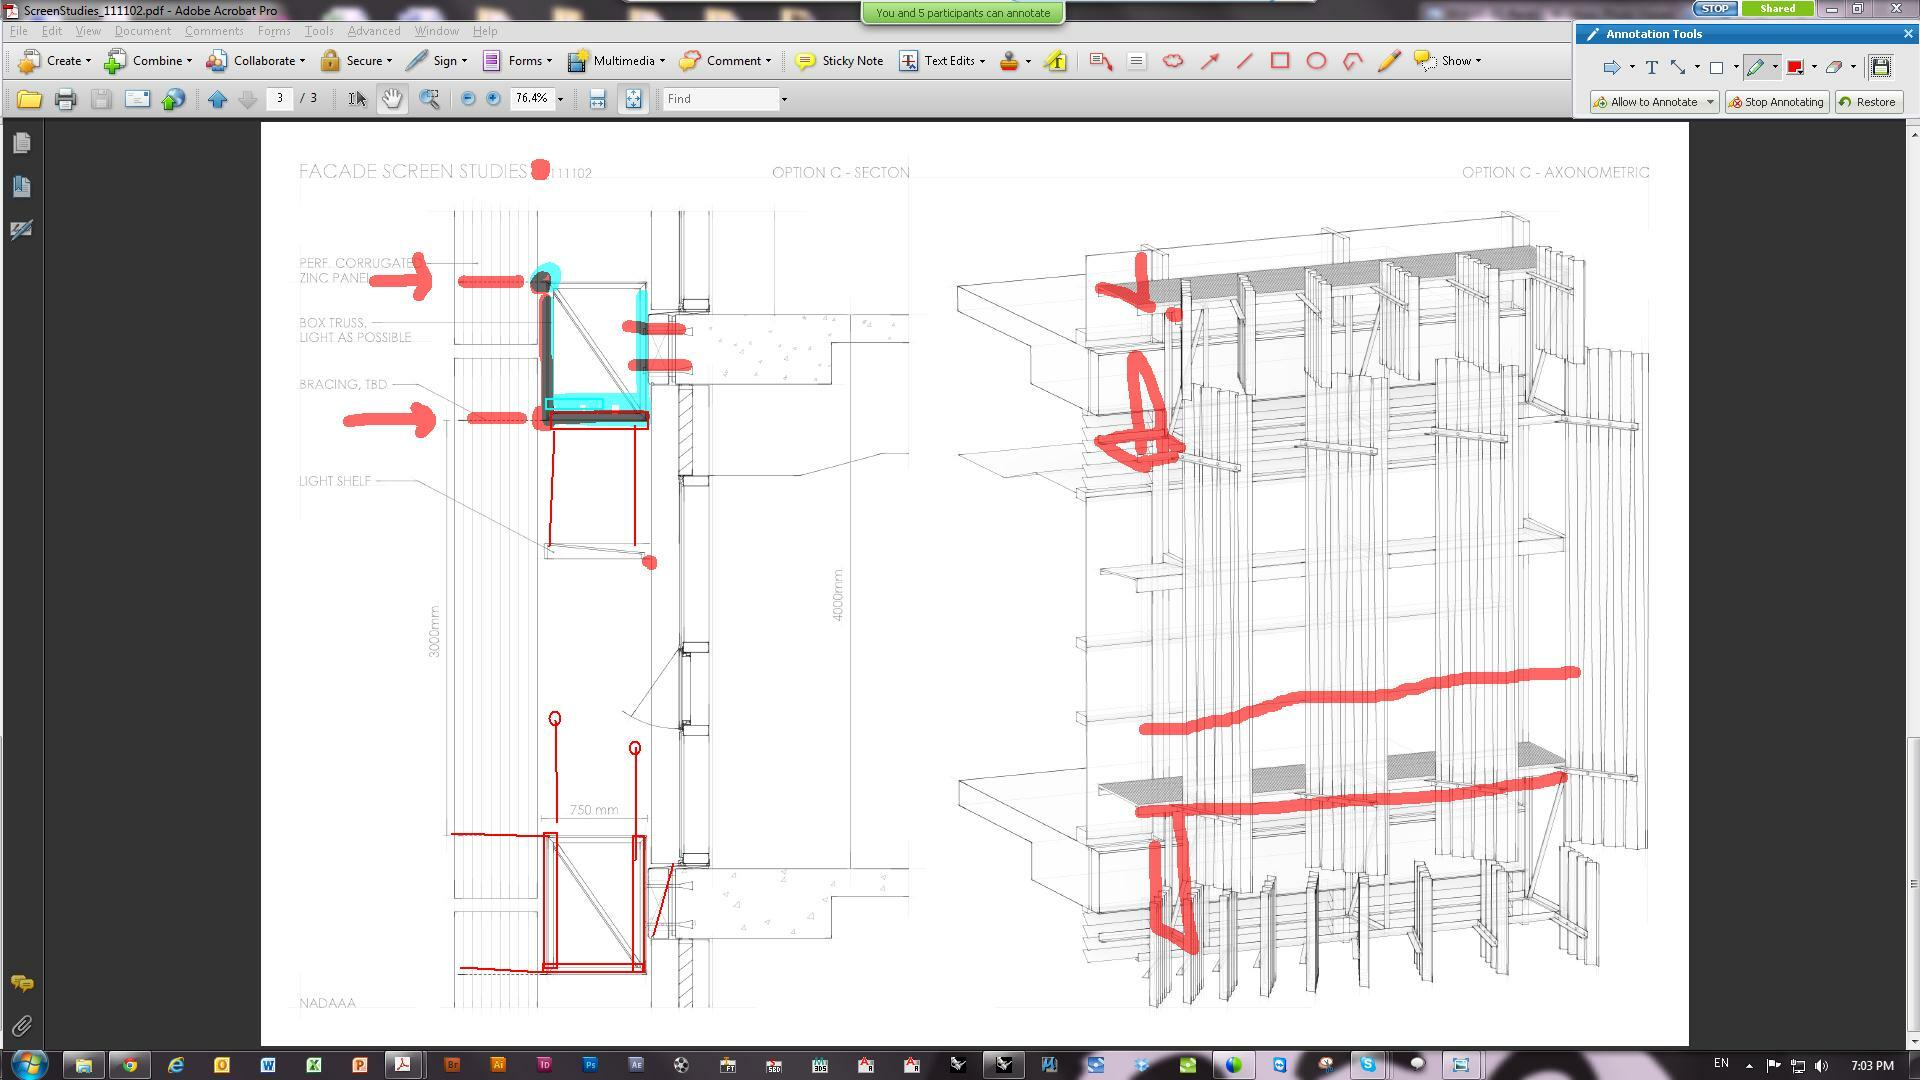
Task: Select line tool in Annotation Tools
Action: 1678,67
